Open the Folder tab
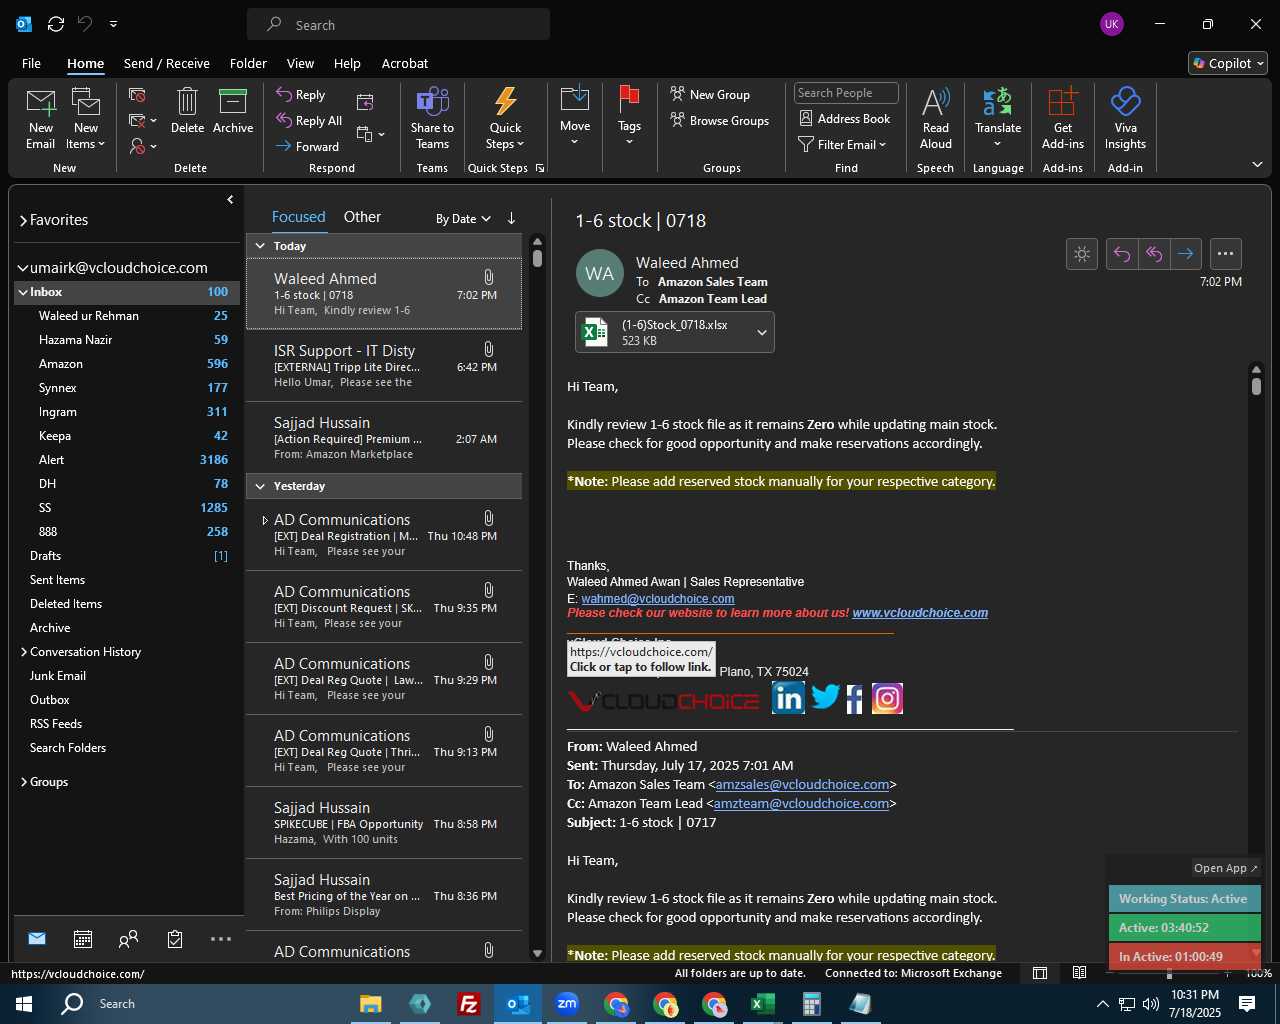Image resolution: width=1280 pixels, height=1024 pixels. point(248,63)
